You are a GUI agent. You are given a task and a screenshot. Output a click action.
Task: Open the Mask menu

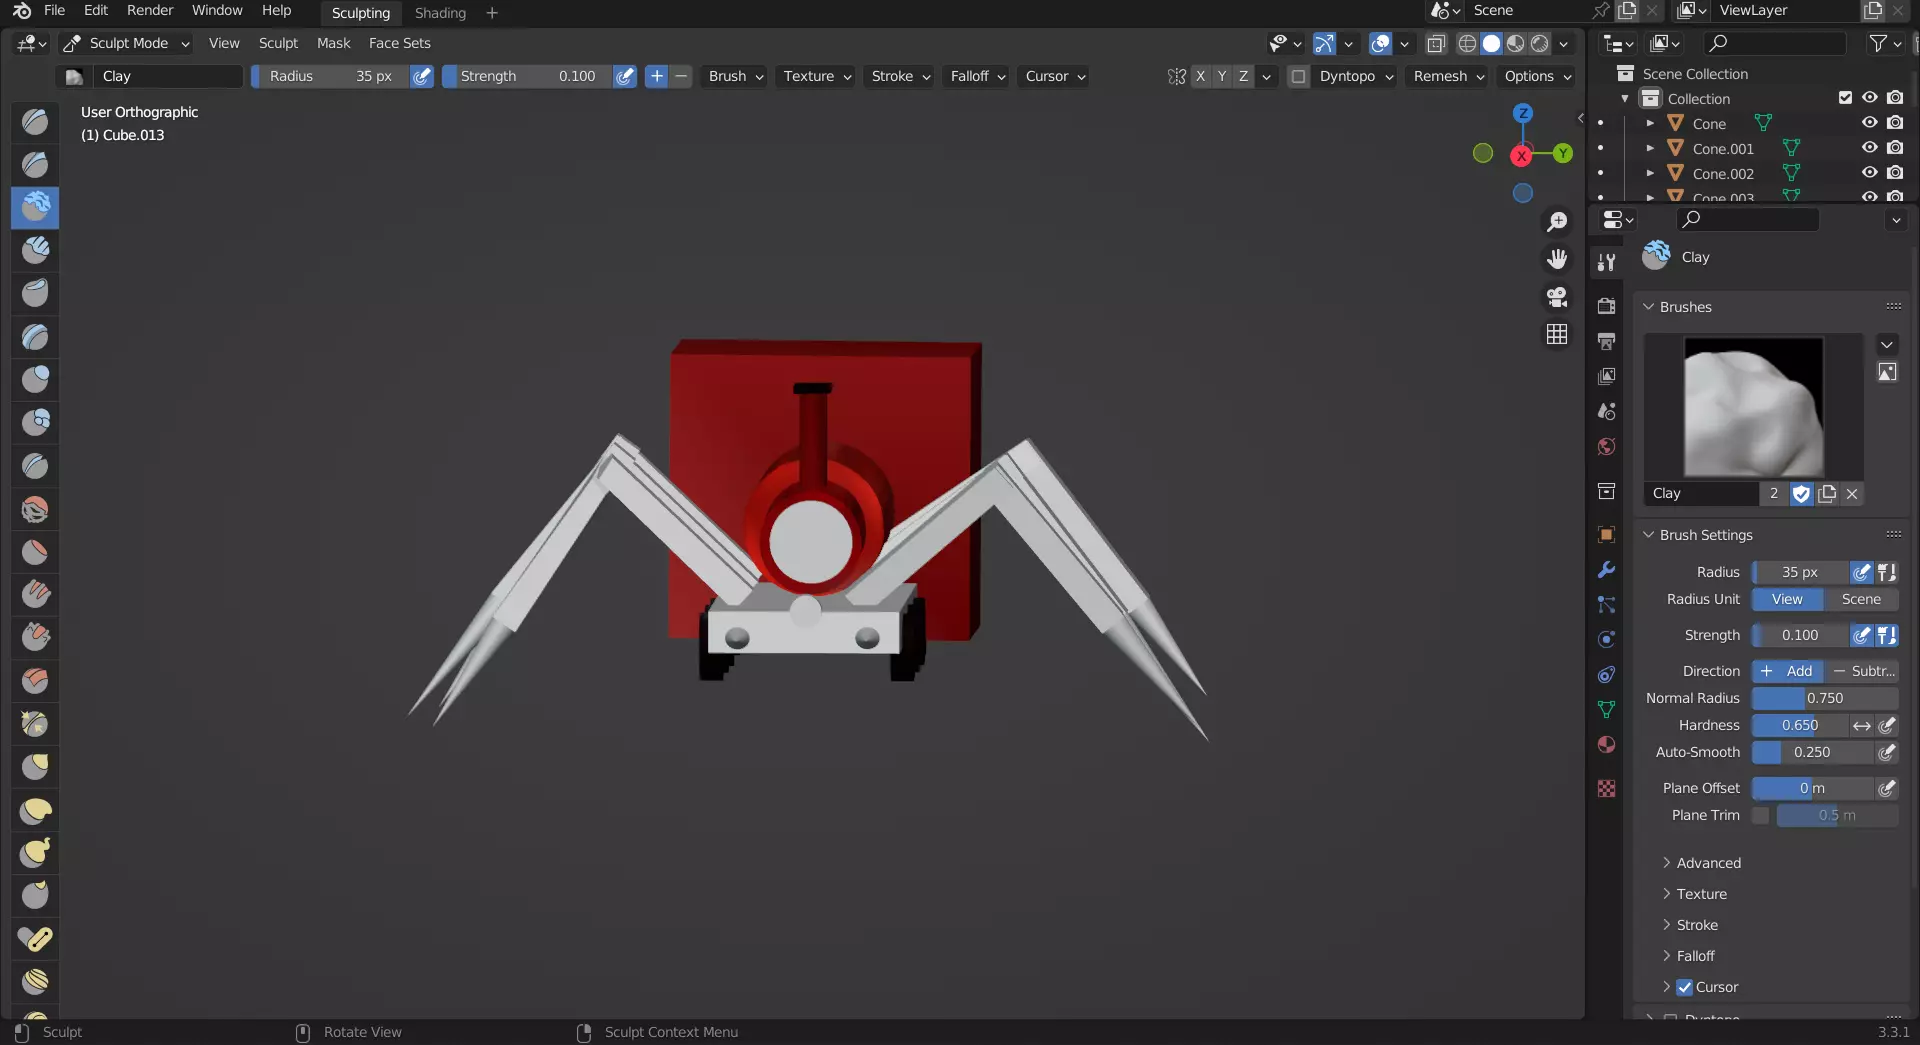click(x=333, y=44)
